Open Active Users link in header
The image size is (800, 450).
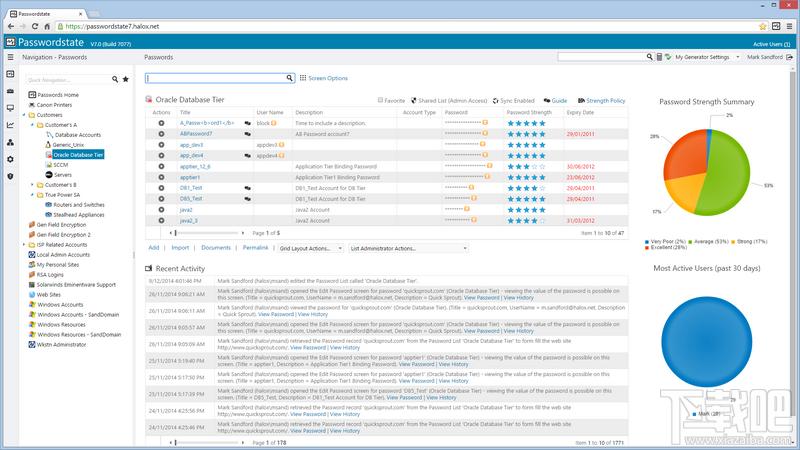click(x=771, y=44)
